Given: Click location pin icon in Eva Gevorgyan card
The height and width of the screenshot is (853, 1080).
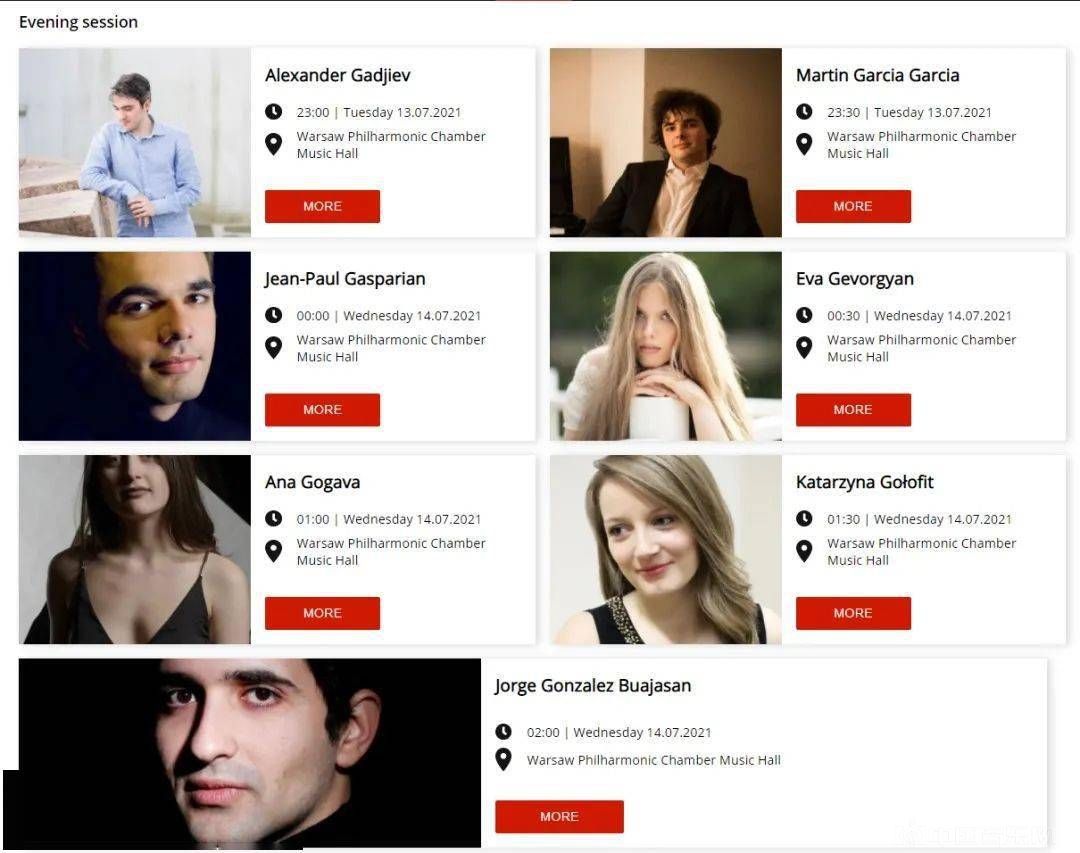Looking at the screenshot, I should point(804,347).
